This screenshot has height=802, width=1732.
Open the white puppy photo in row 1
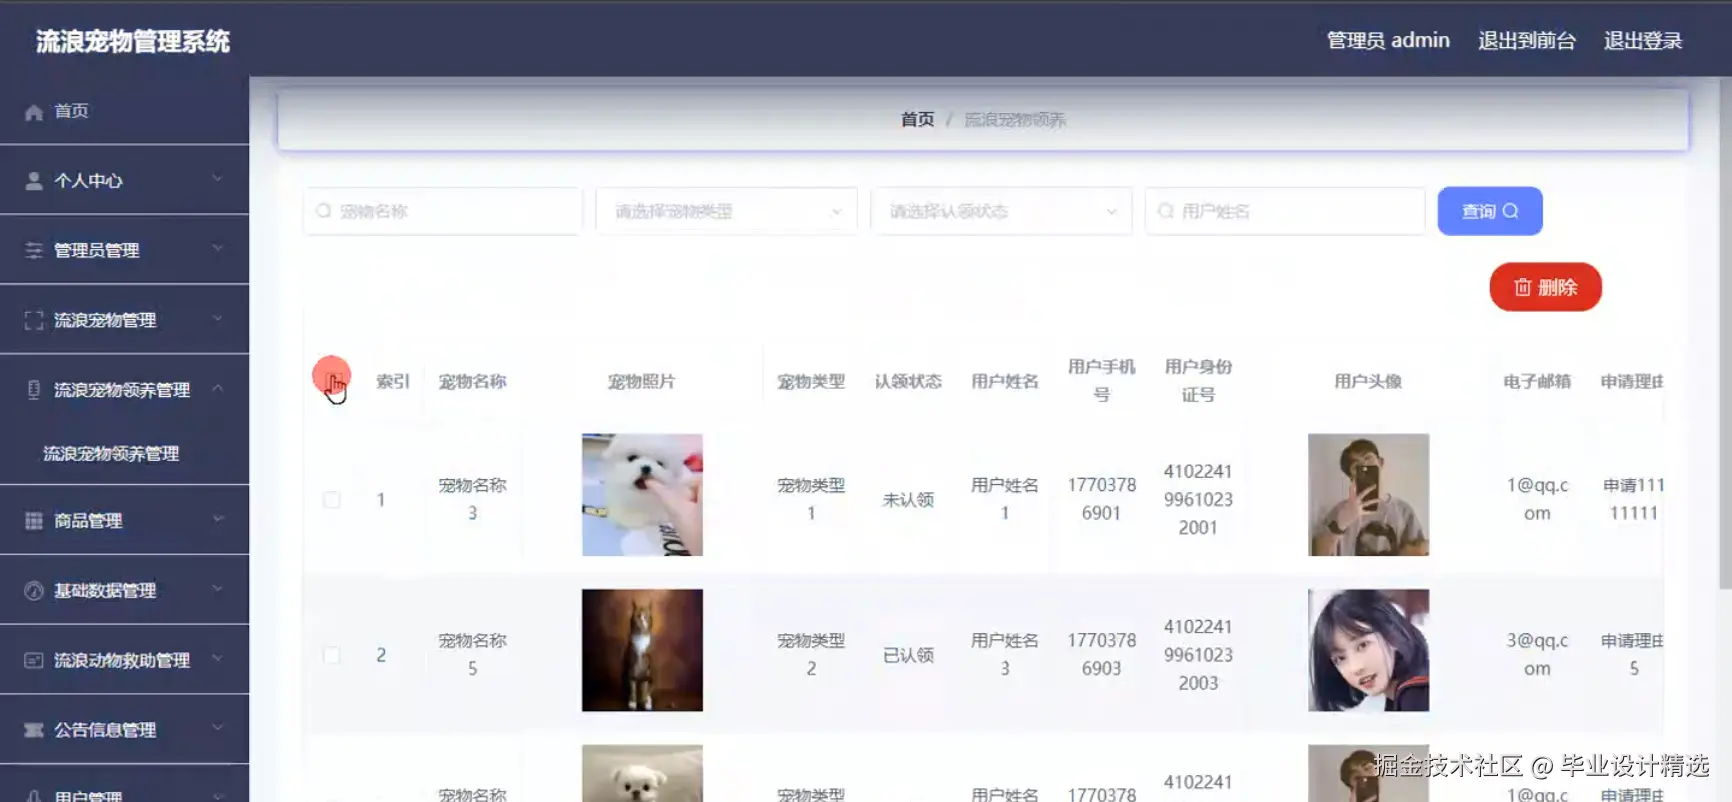(x=642, y=495)
